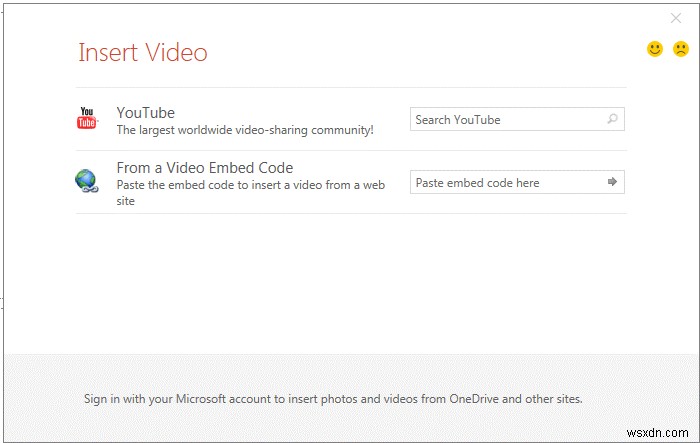This screenshot has height=443, width=700.
Task: Send a frown with the sad face
Action: 681,48
